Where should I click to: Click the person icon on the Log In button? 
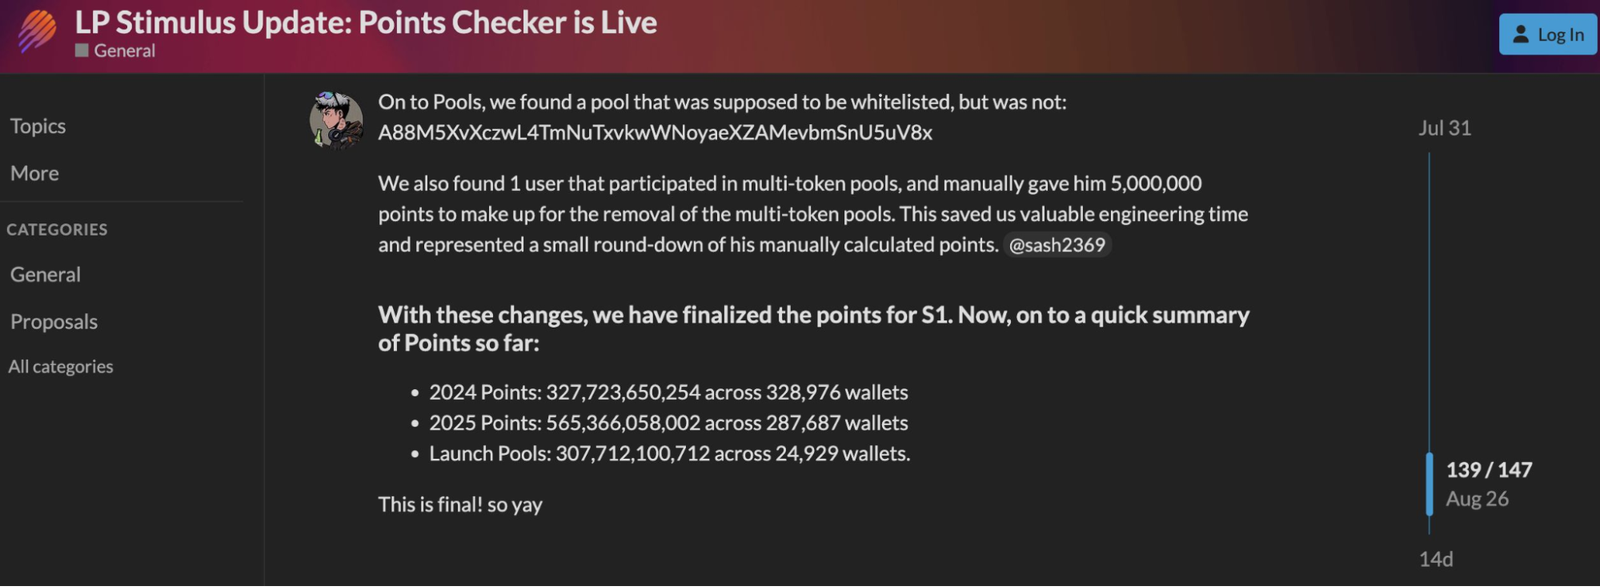coord(1519,35)
